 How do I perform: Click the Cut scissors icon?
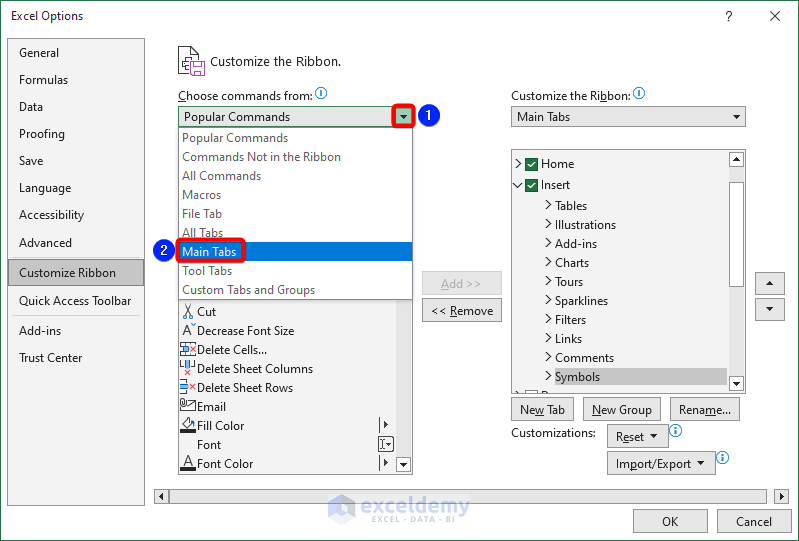click(188, 311)
